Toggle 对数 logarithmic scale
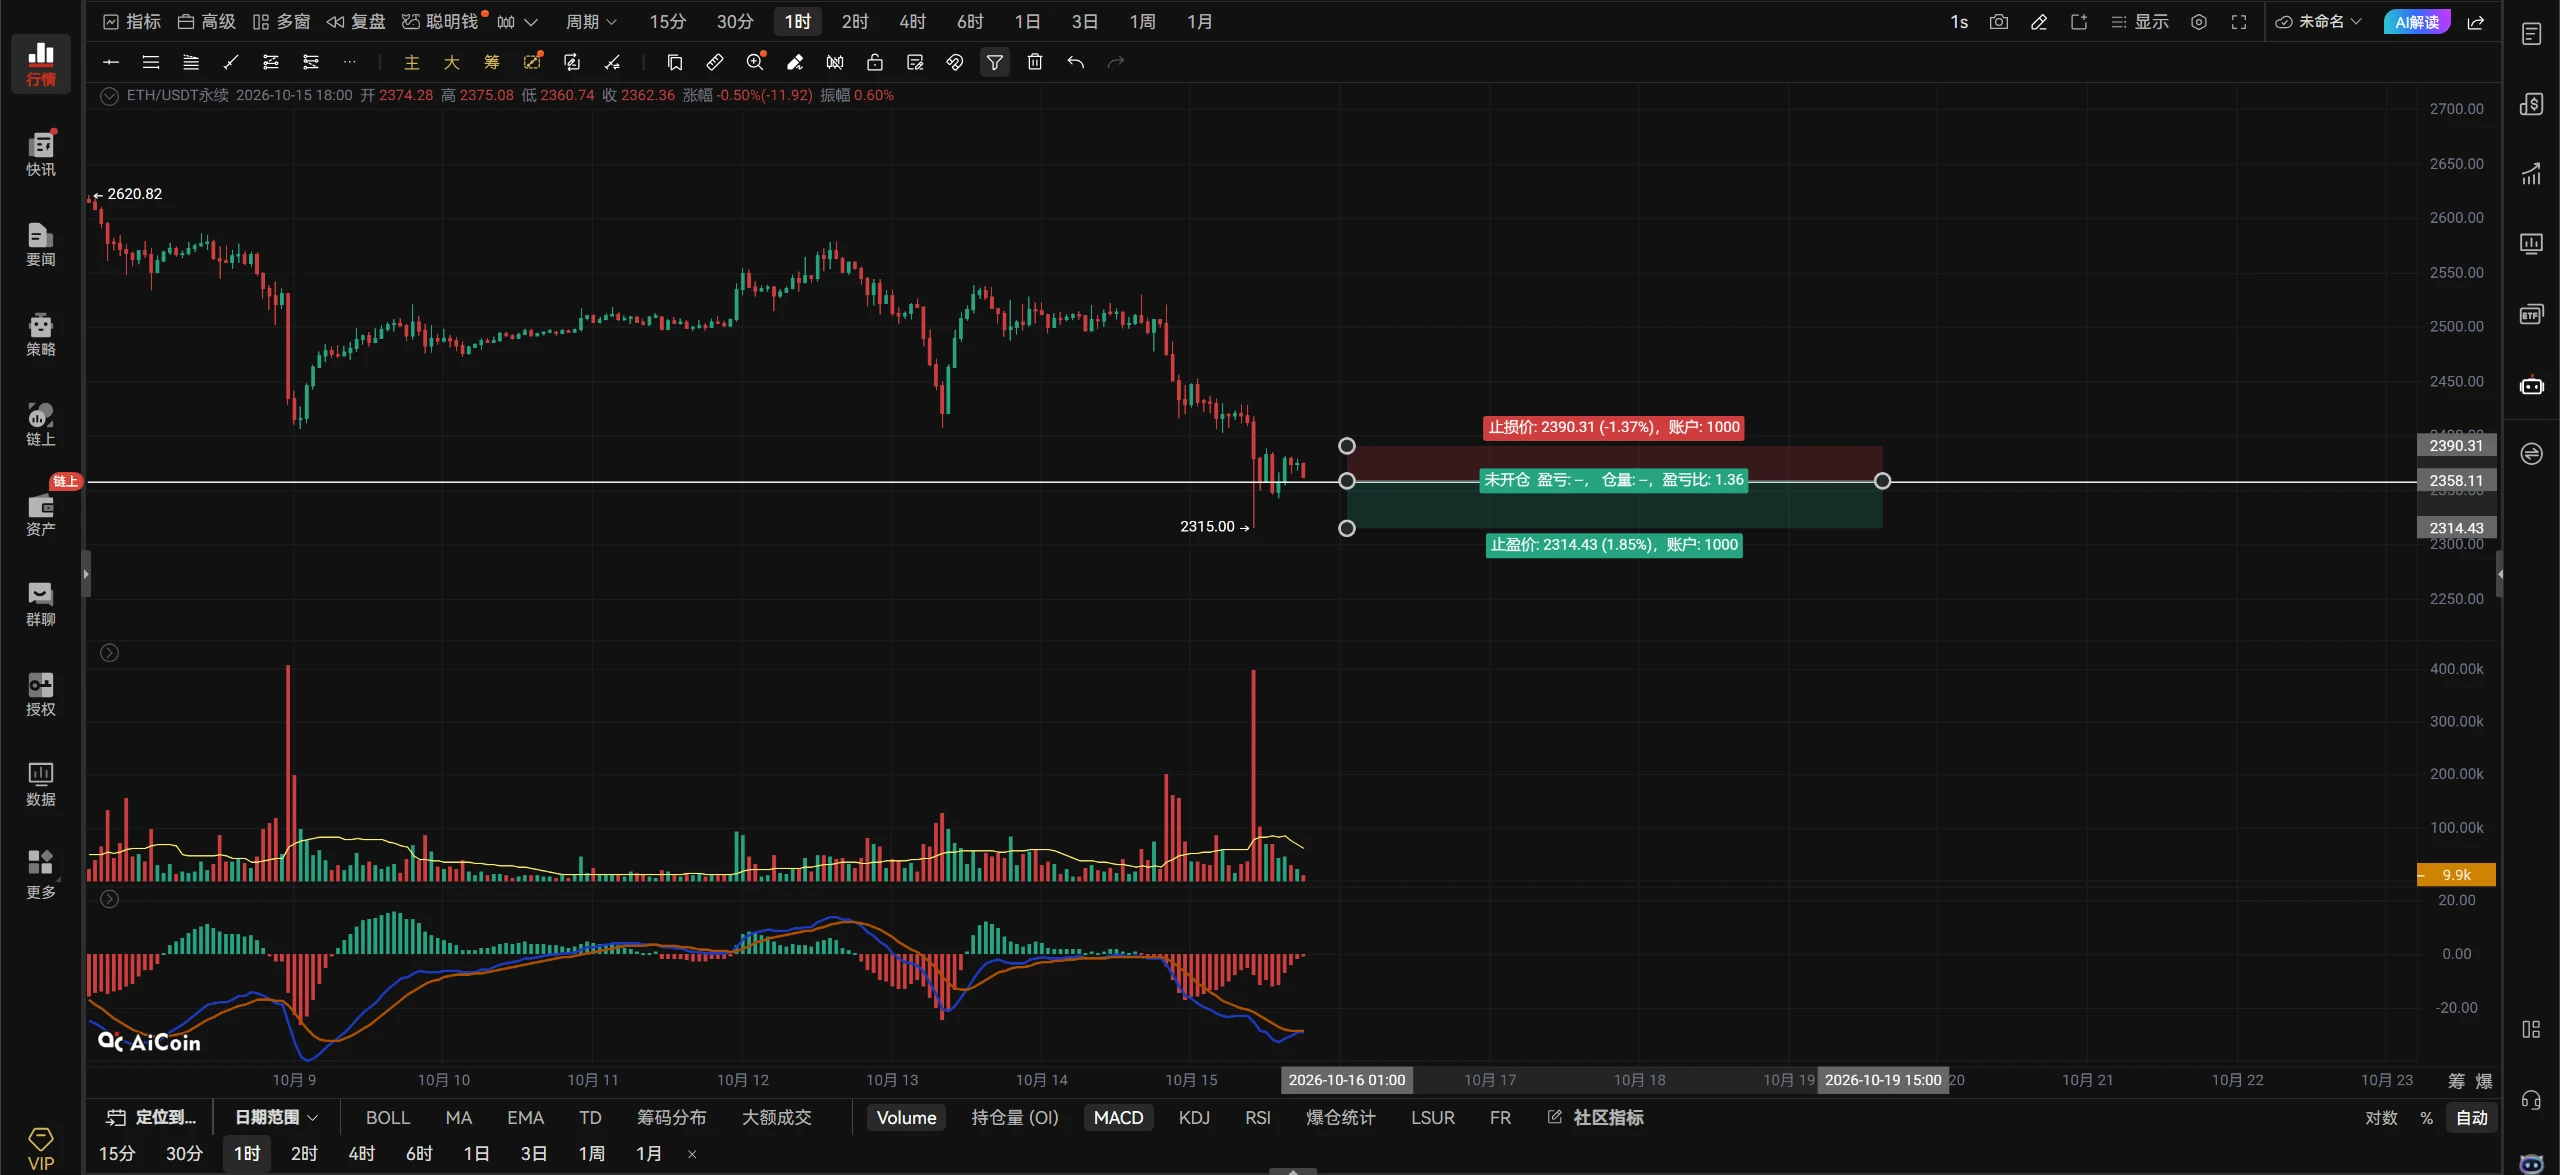 click(2381, 1117)
